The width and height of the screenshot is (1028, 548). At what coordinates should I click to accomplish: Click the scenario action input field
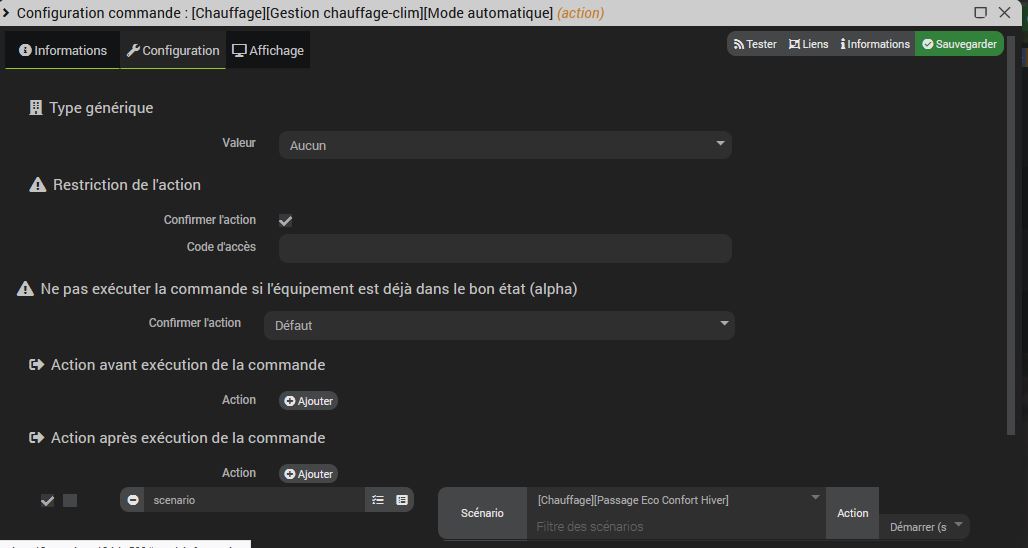tap(254, 500)
